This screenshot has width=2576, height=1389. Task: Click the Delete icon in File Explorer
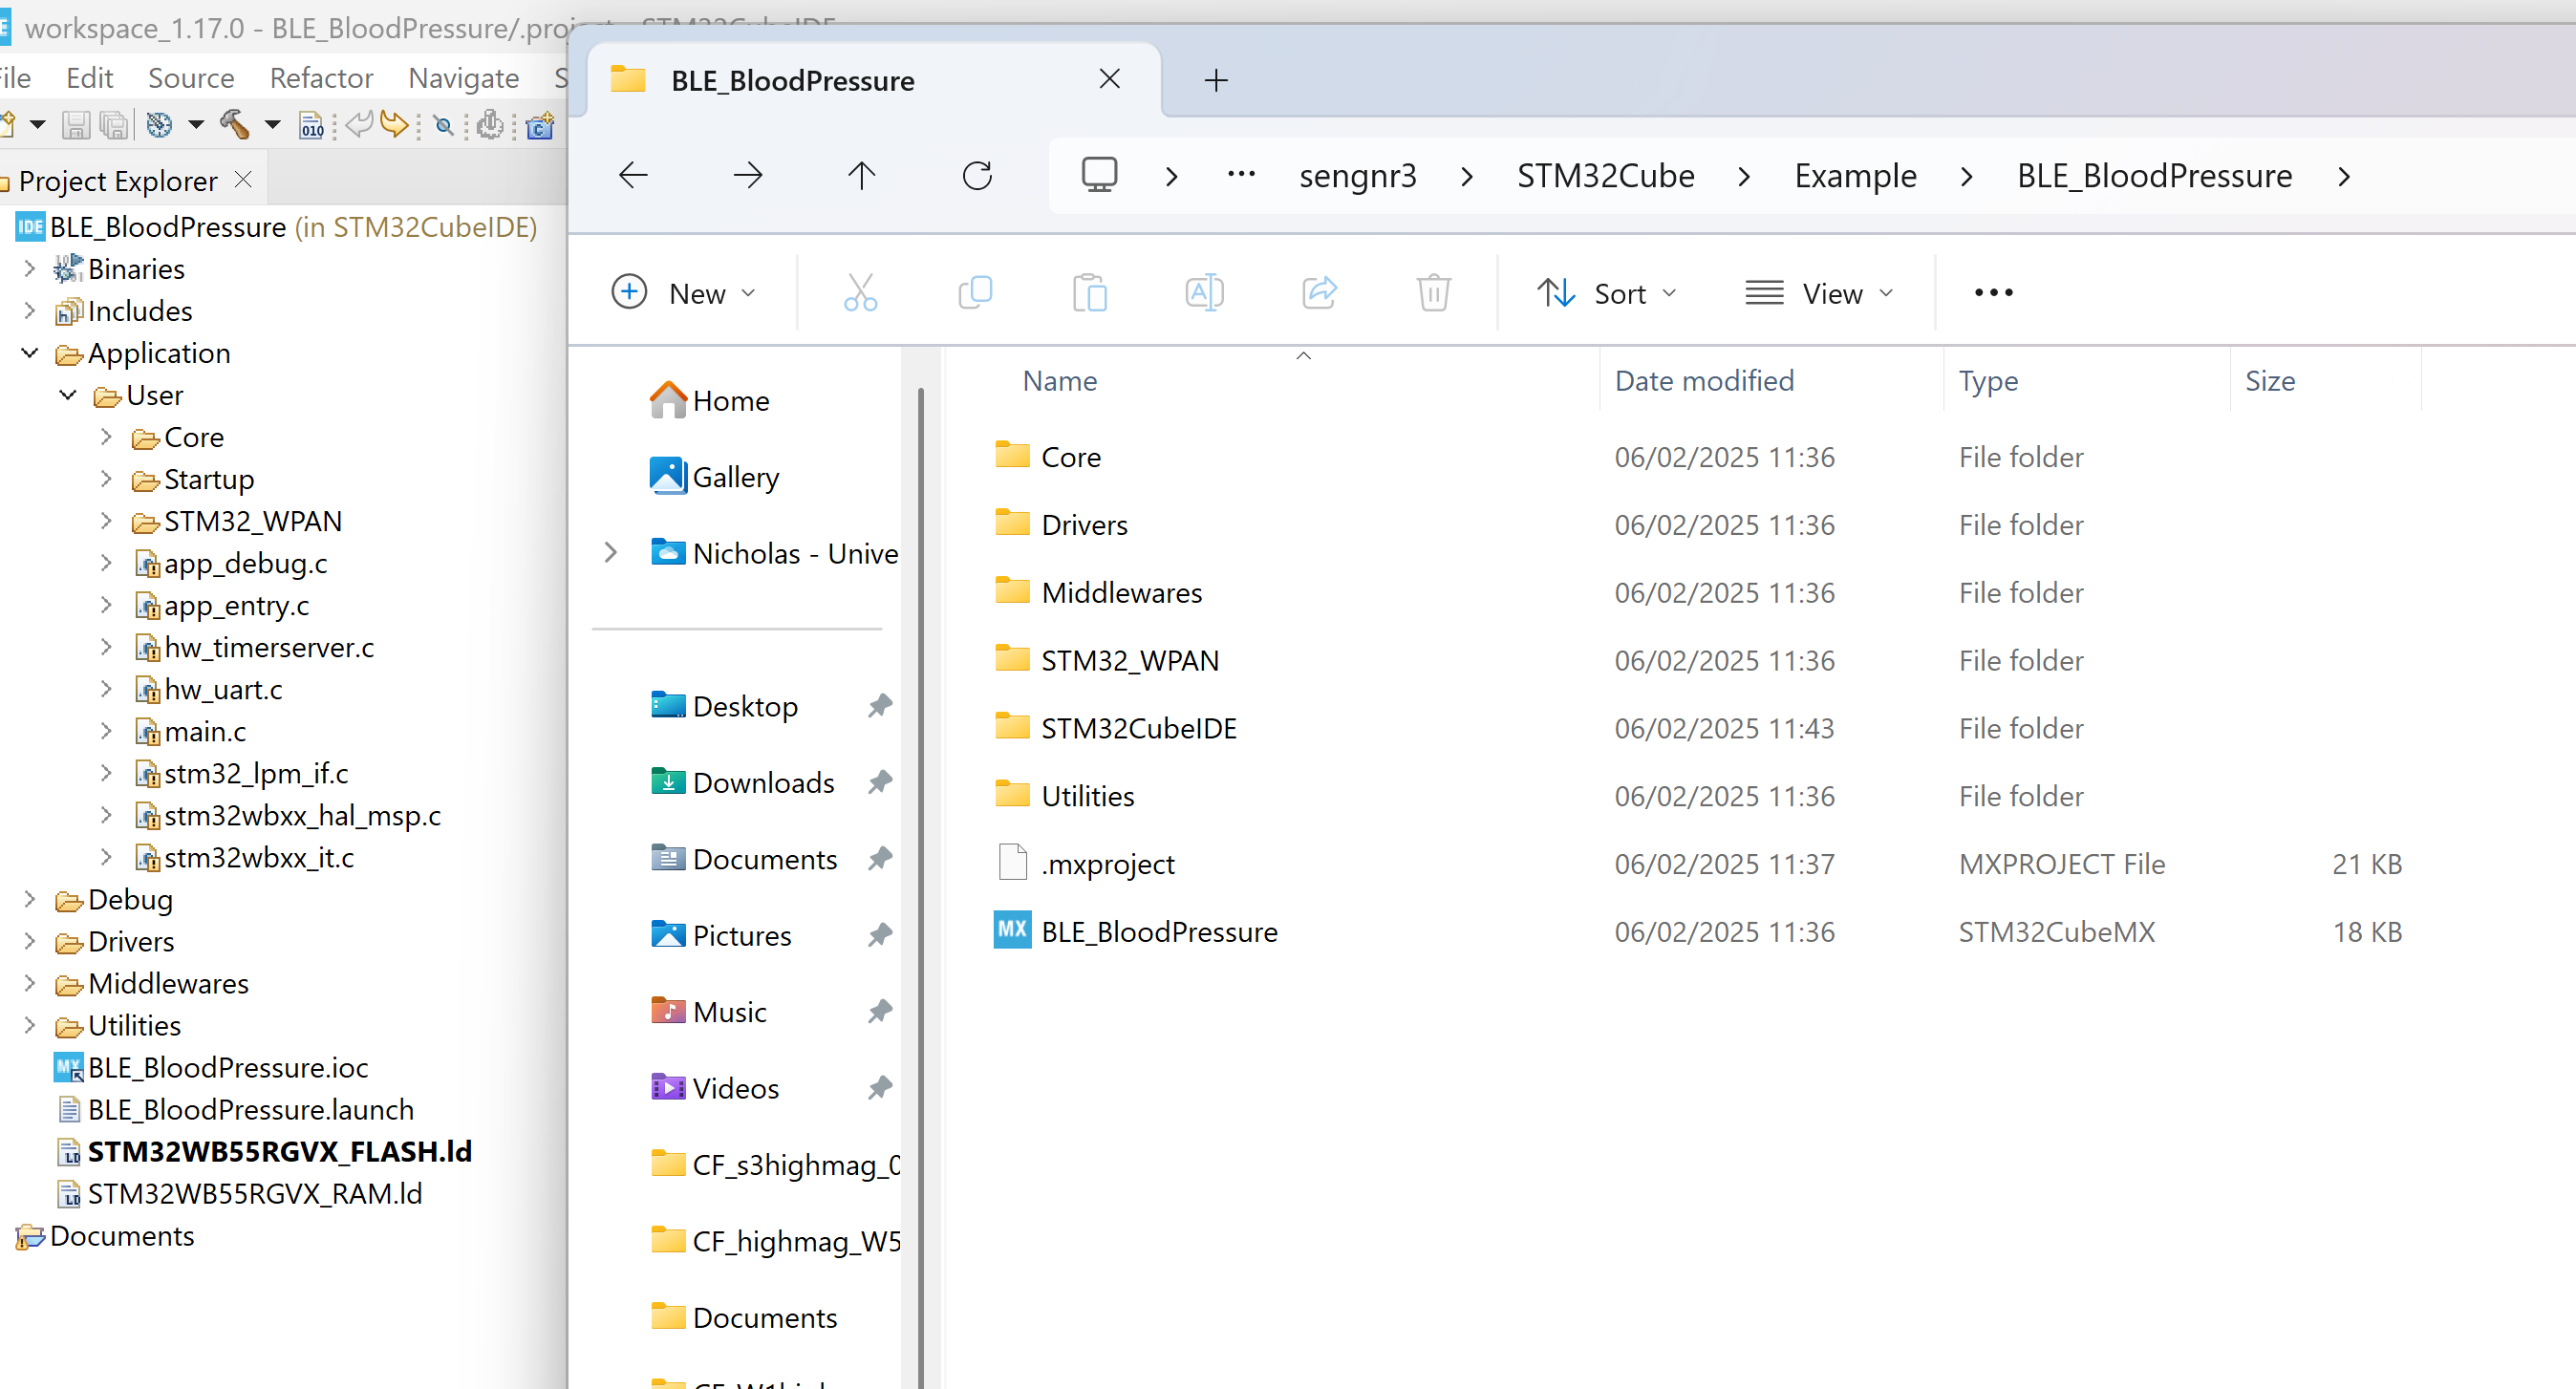tap(1433, 292)
